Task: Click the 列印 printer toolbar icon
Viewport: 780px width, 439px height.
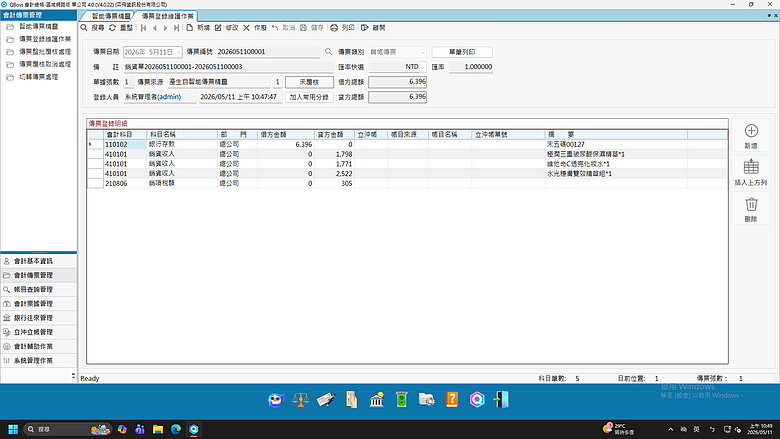Action: tap(334, 28)
